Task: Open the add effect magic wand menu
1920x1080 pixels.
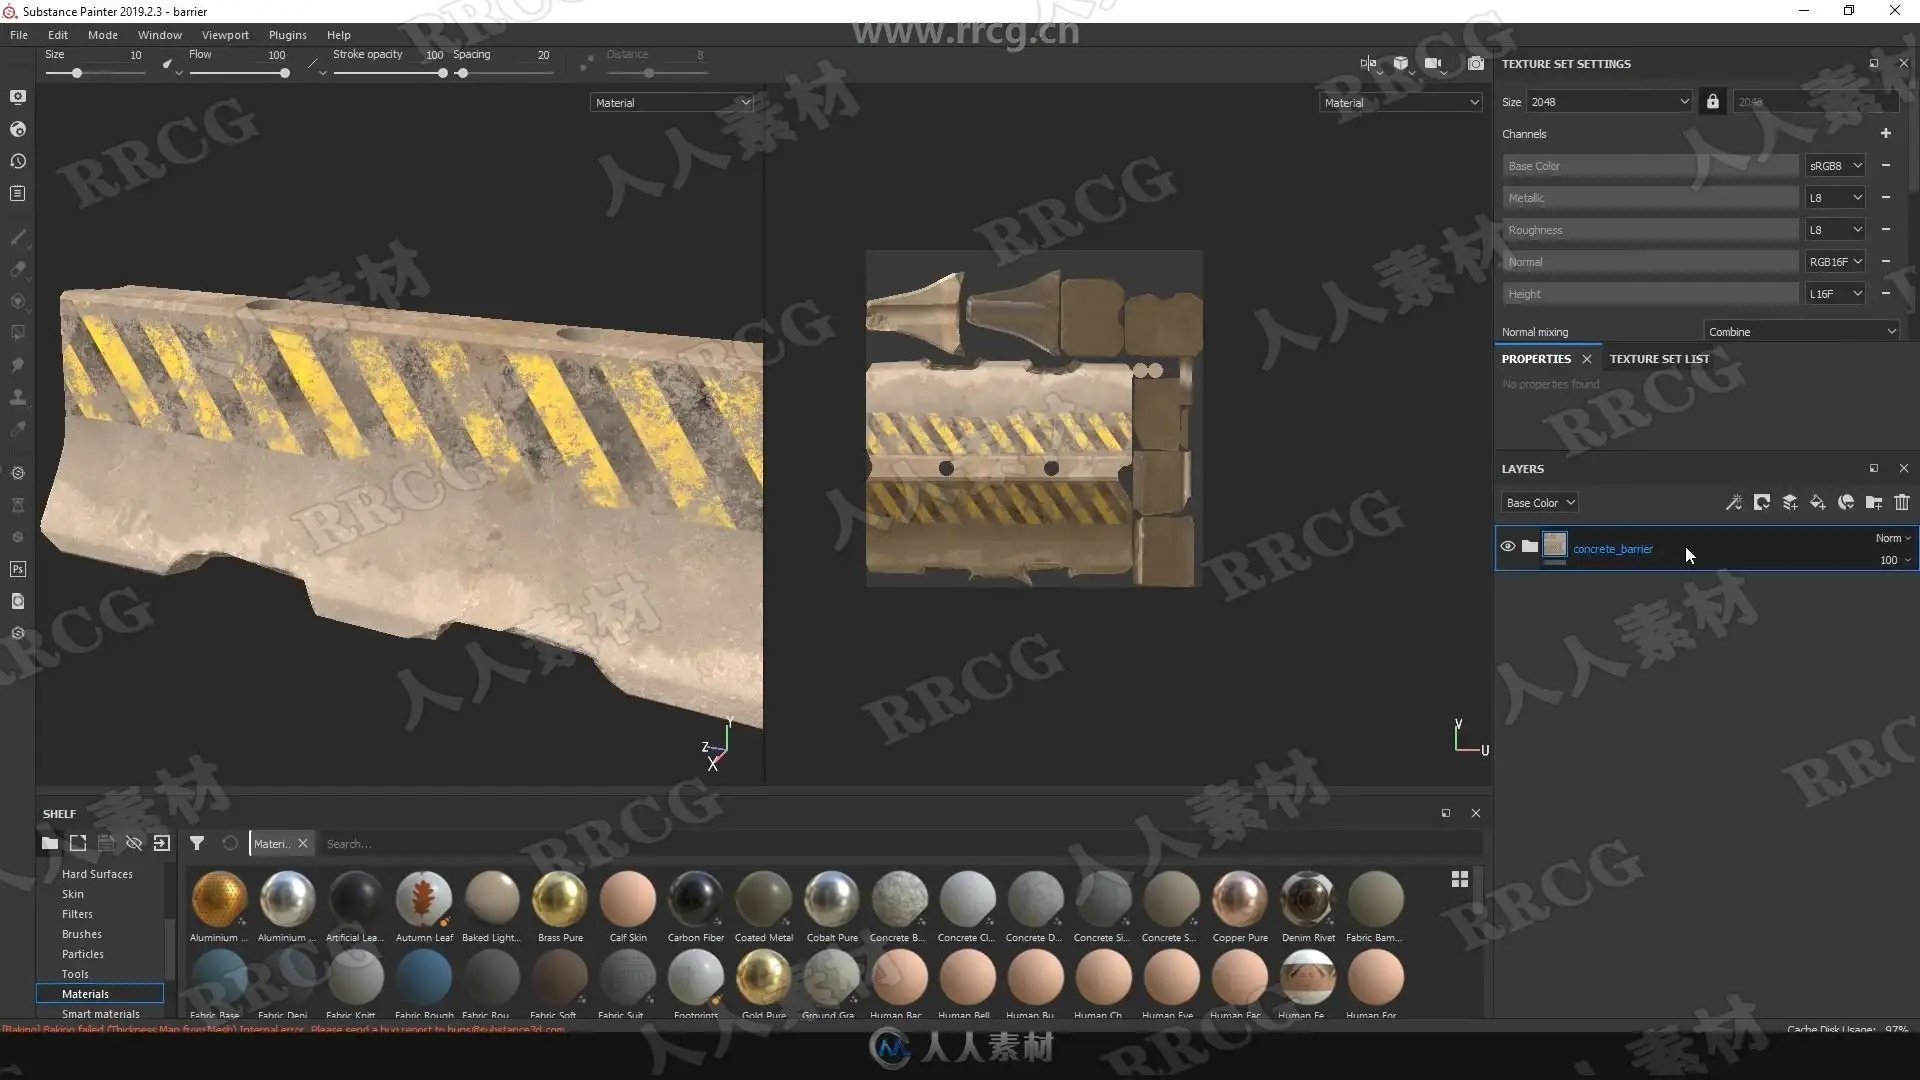Action: [1733, 503]
